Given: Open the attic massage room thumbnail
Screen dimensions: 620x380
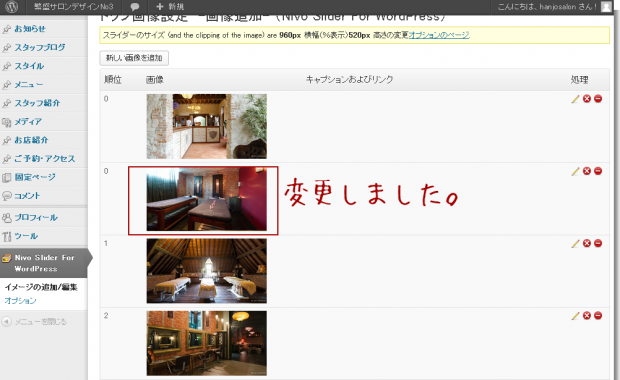Looking at the screenshot, I should [206, 271].
